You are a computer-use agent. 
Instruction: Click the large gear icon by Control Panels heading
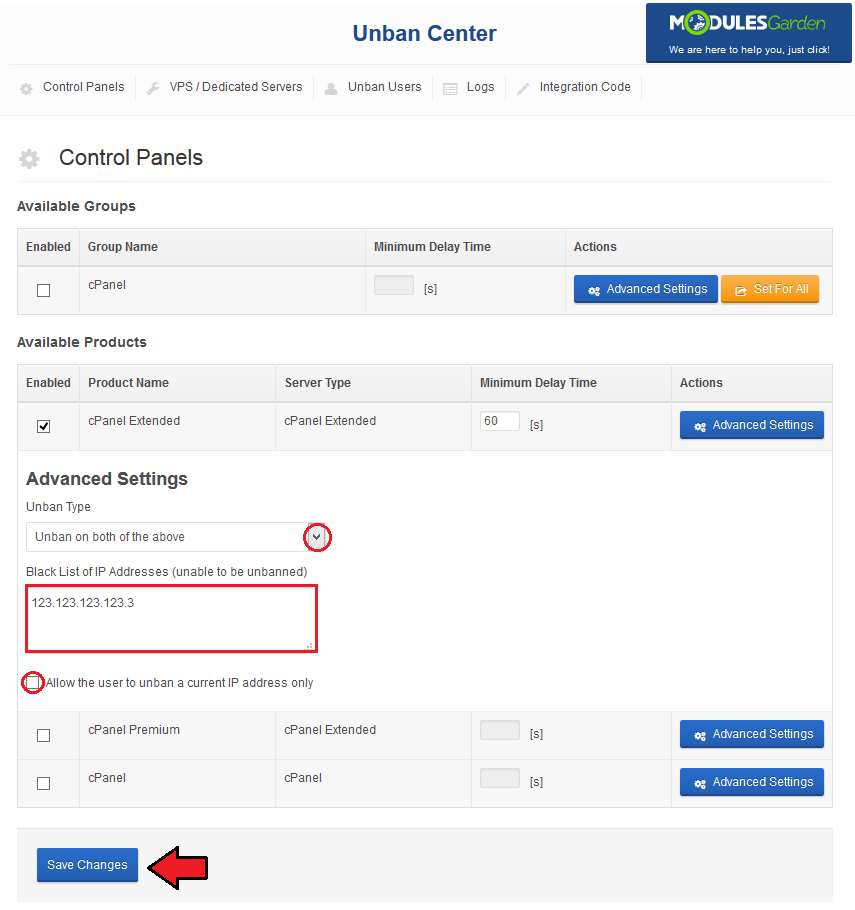(x=29, y=158)
